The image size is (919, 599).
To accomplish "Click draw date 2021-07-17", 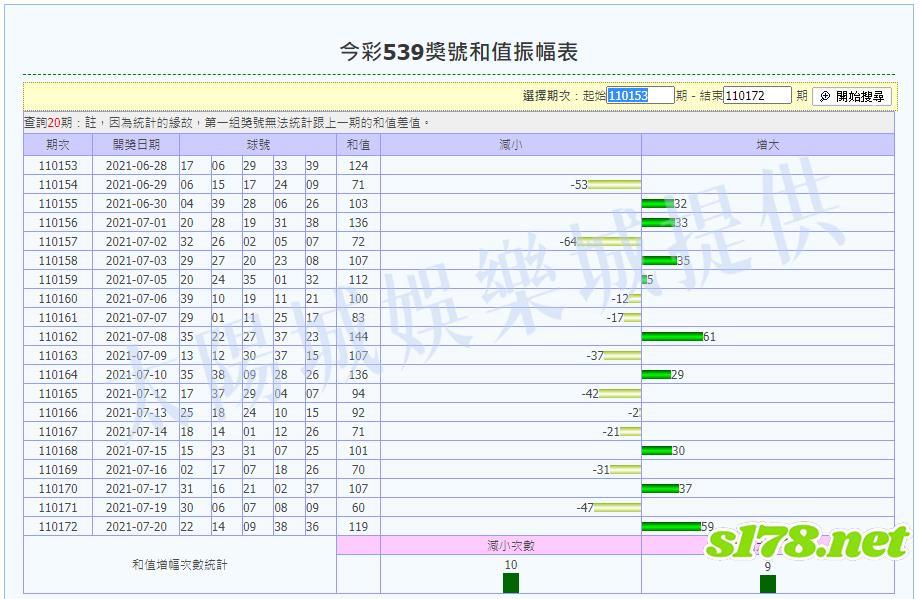I will point(136,488).
